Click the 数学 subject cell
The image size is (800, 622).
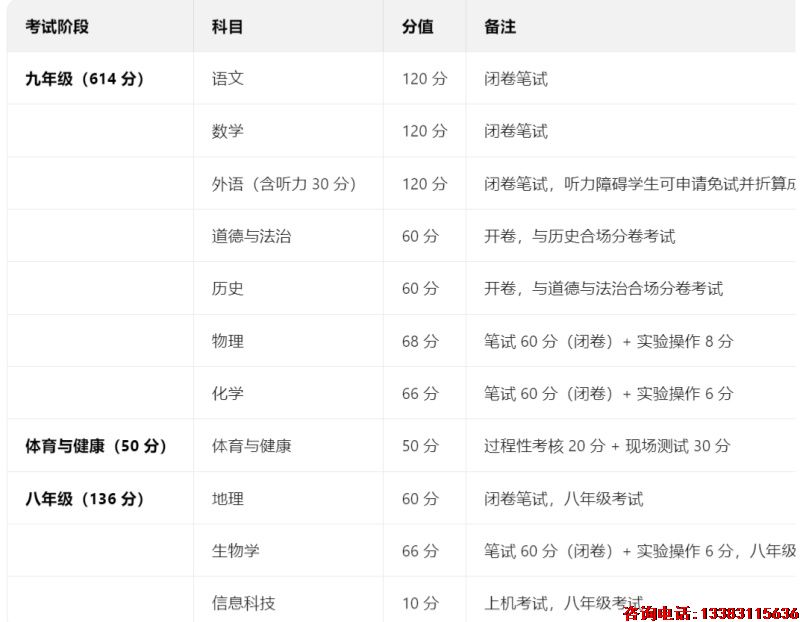coord(222,131)
